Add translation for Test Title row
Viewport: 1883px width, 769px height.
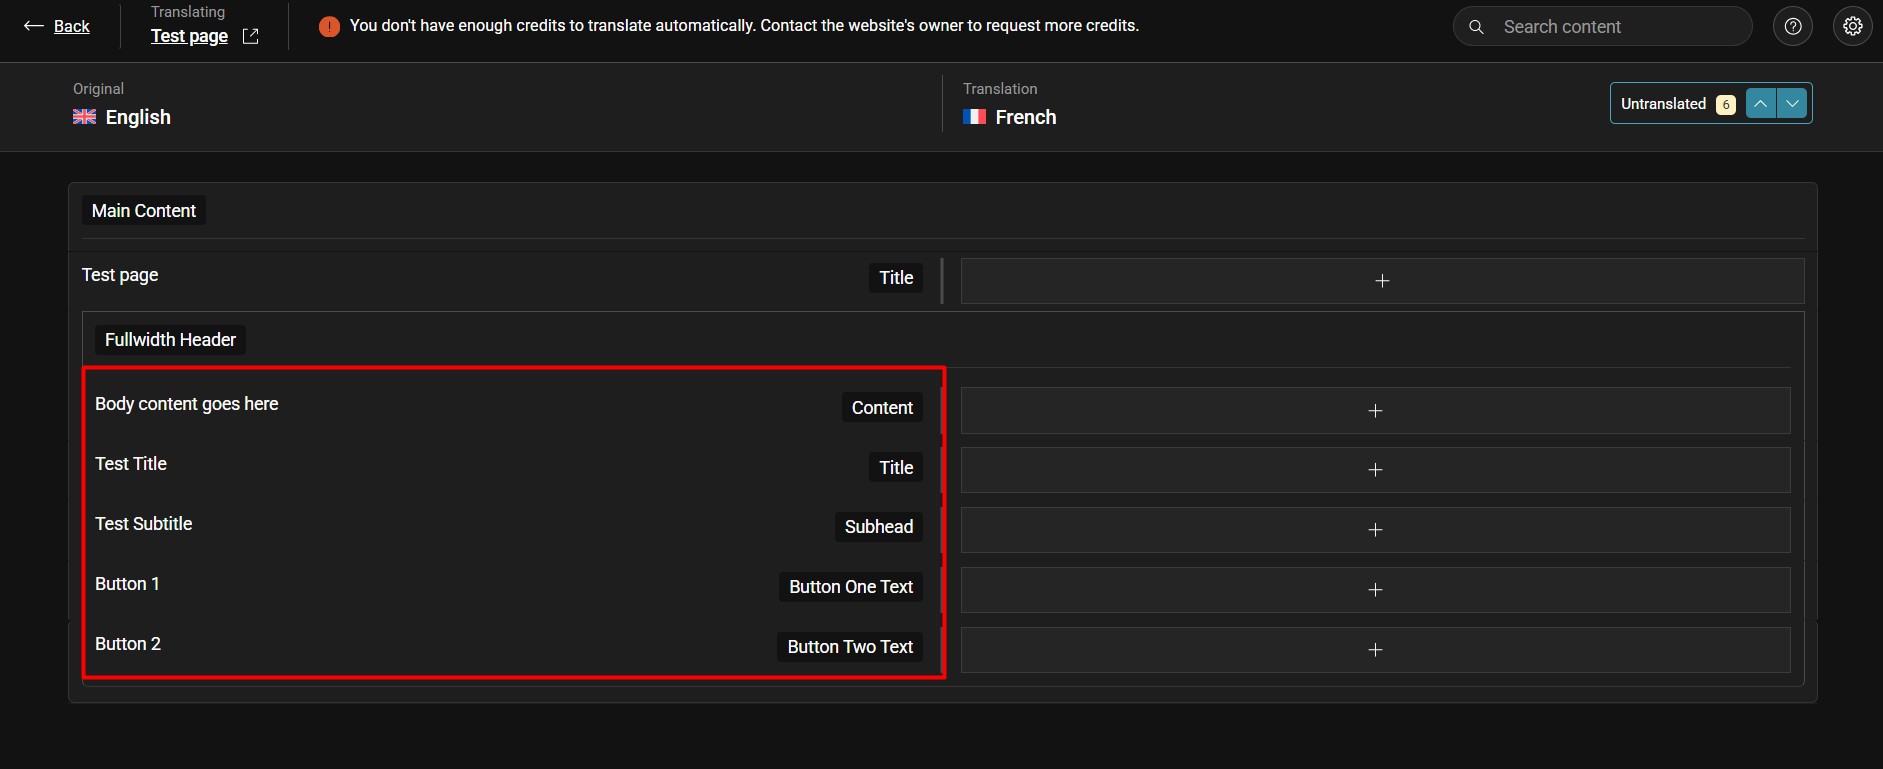click(1375, 470)
